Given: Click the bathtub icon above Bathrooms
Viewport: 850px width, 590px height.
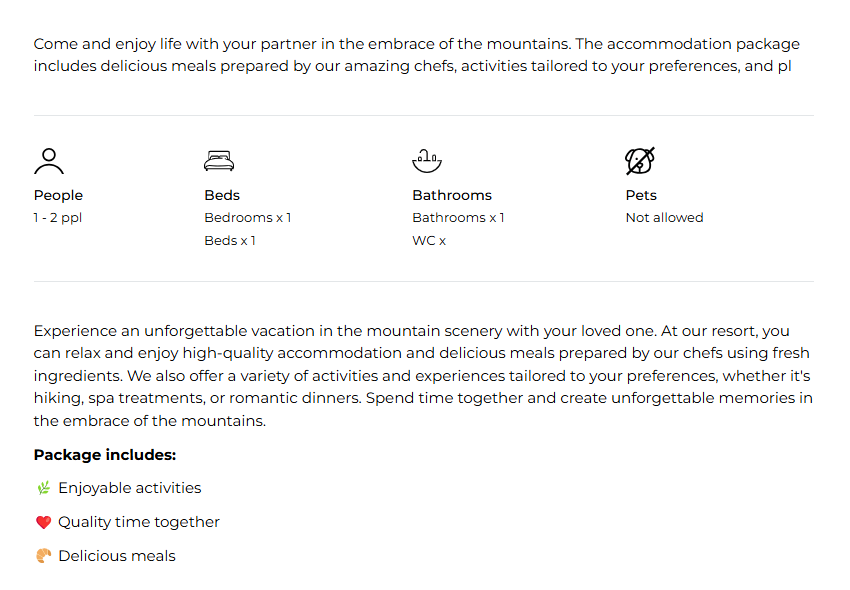Looking at the screenshot, I should click(x=427, y=161).
